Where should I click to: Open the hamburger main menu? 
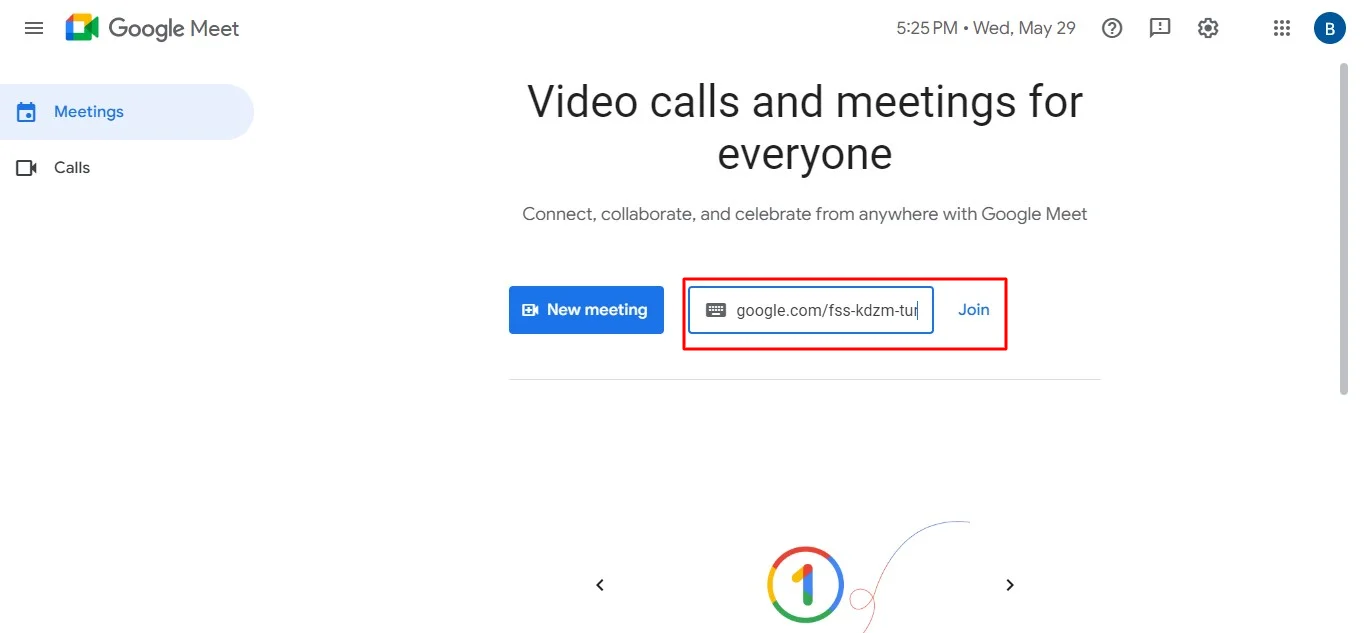[34, 28]
